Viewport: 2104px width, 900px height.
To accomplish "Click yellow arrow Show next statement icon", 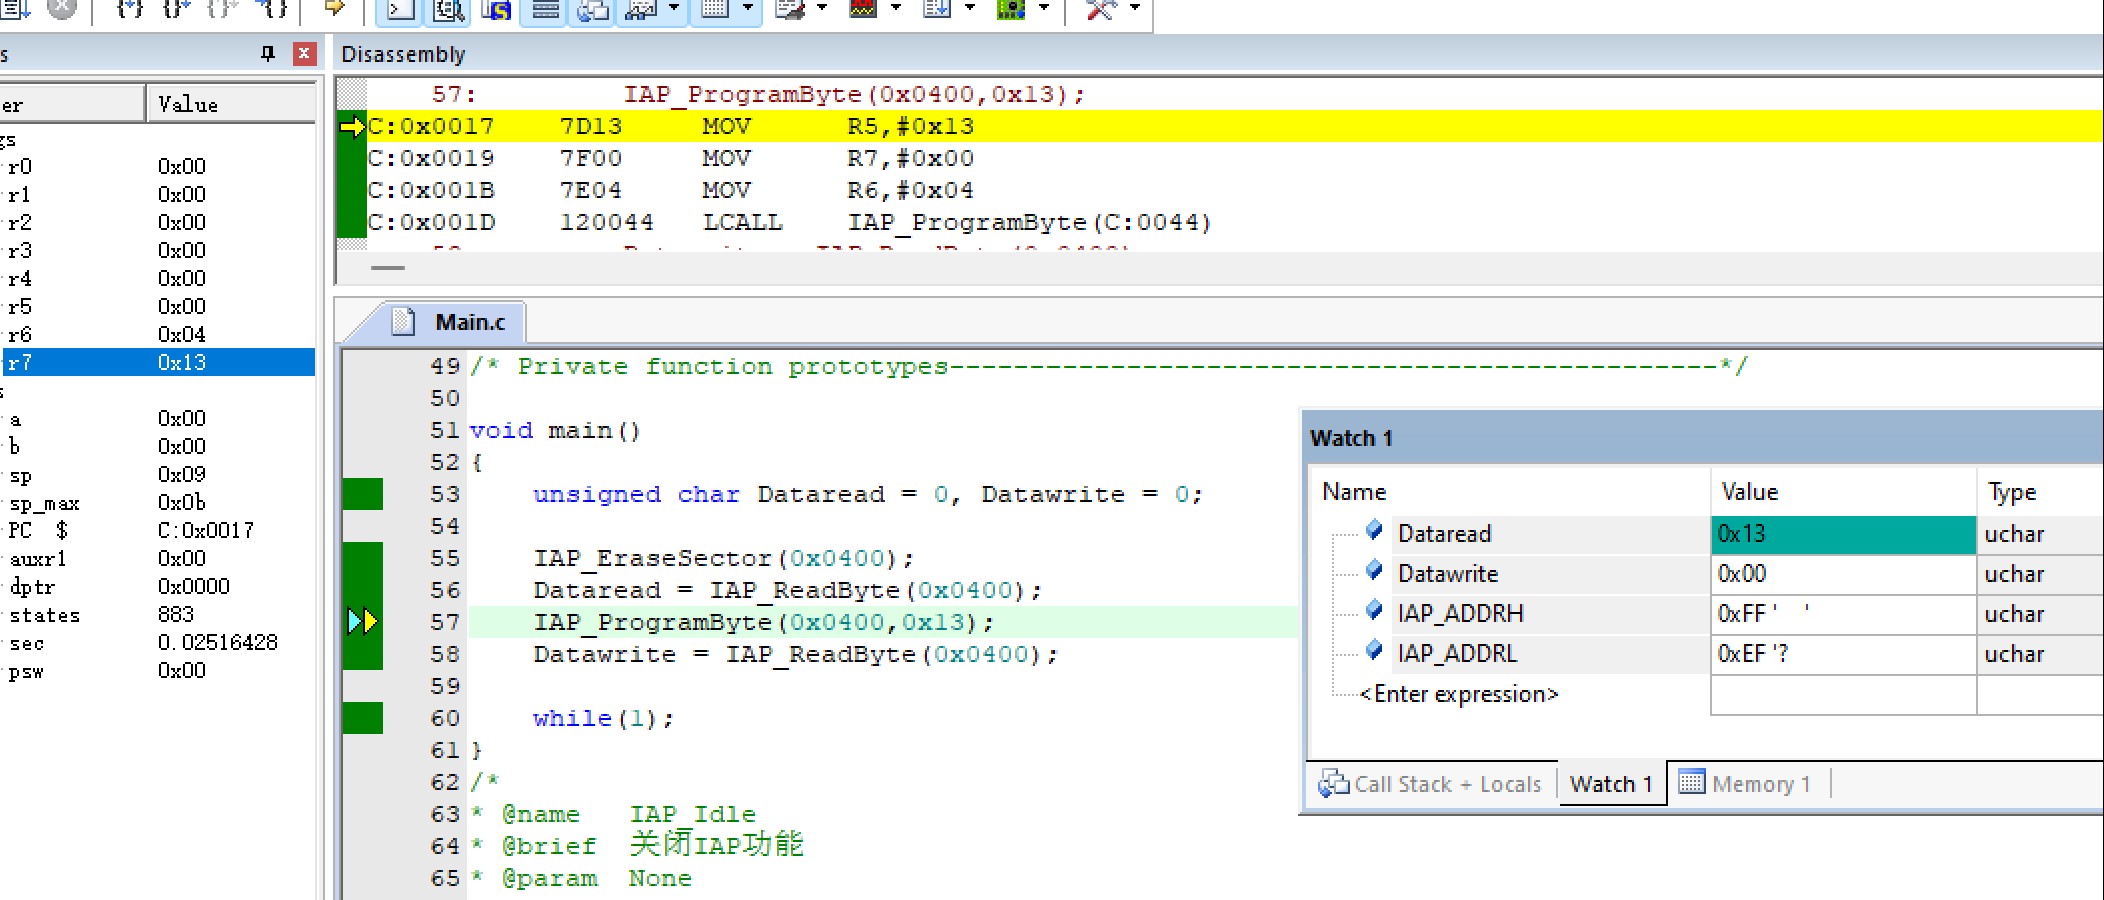I will pos(335,8).
